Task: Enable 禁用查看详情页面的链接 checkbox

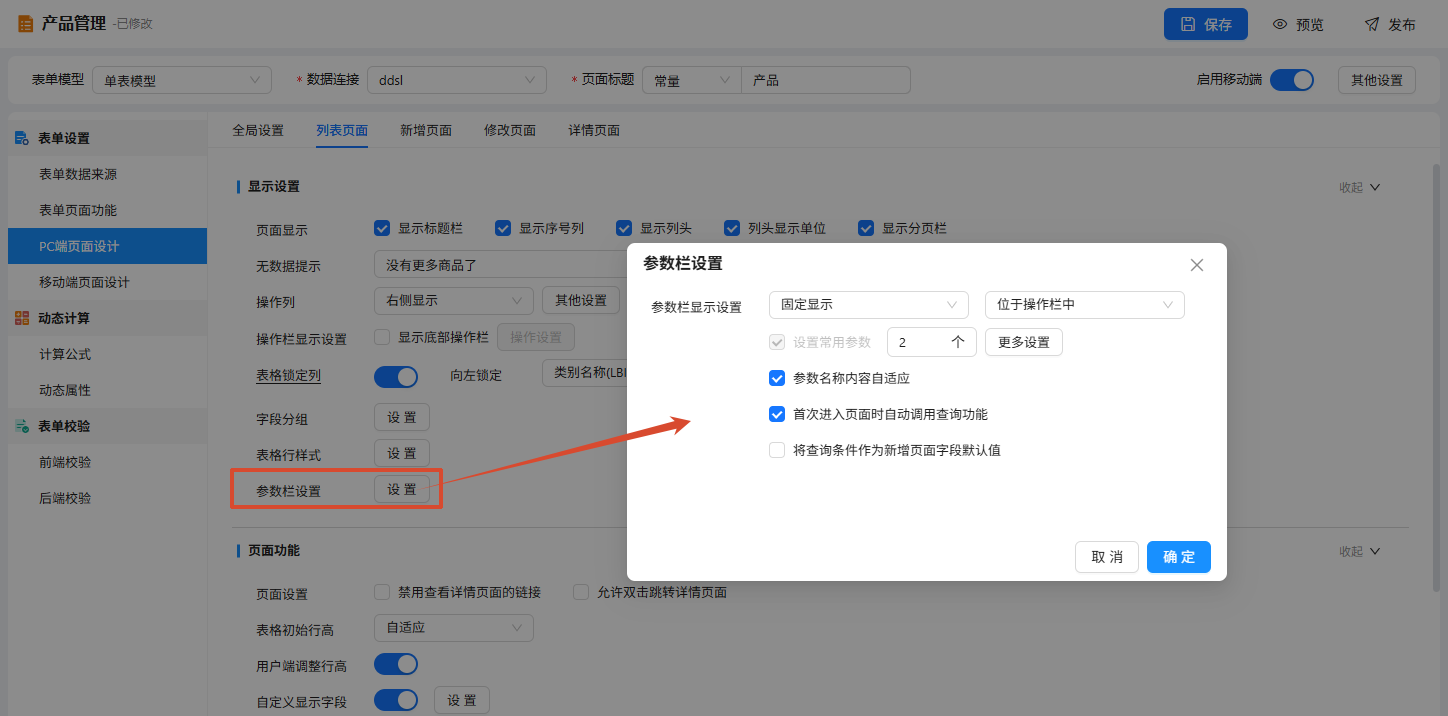Action: (x=382, y=592)
